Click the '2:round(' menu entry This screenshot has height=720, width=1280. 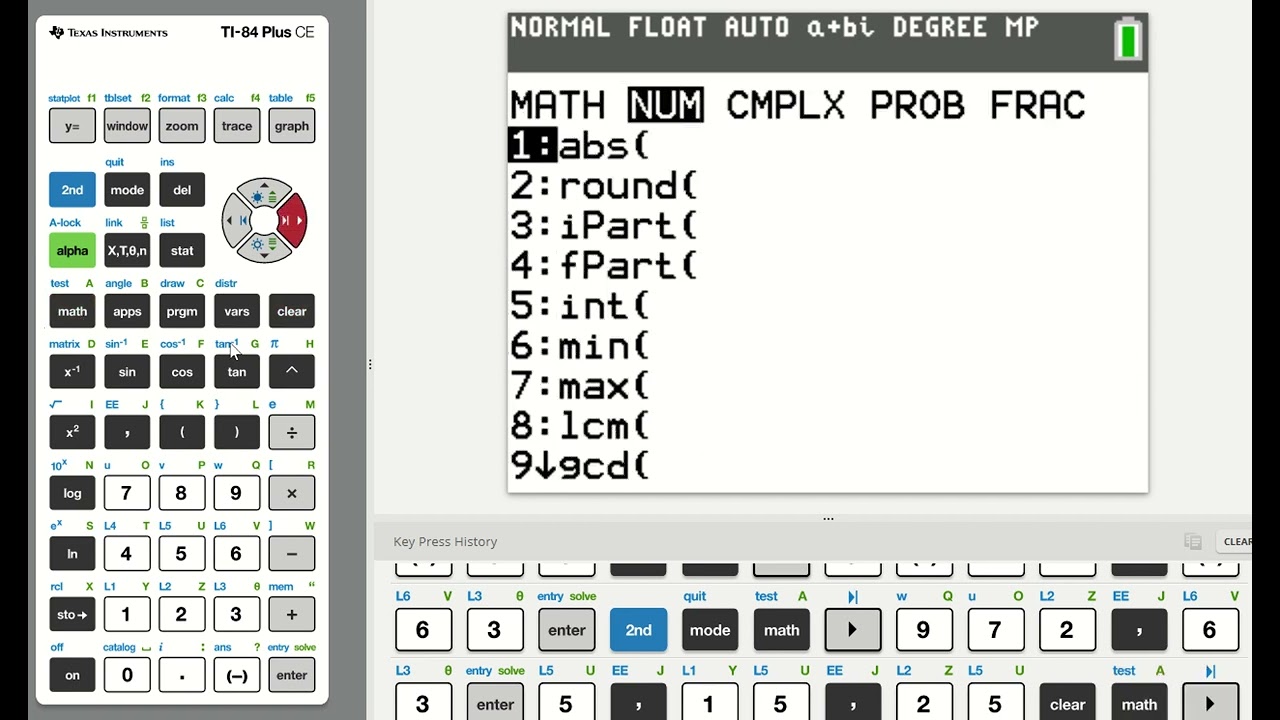604,186
